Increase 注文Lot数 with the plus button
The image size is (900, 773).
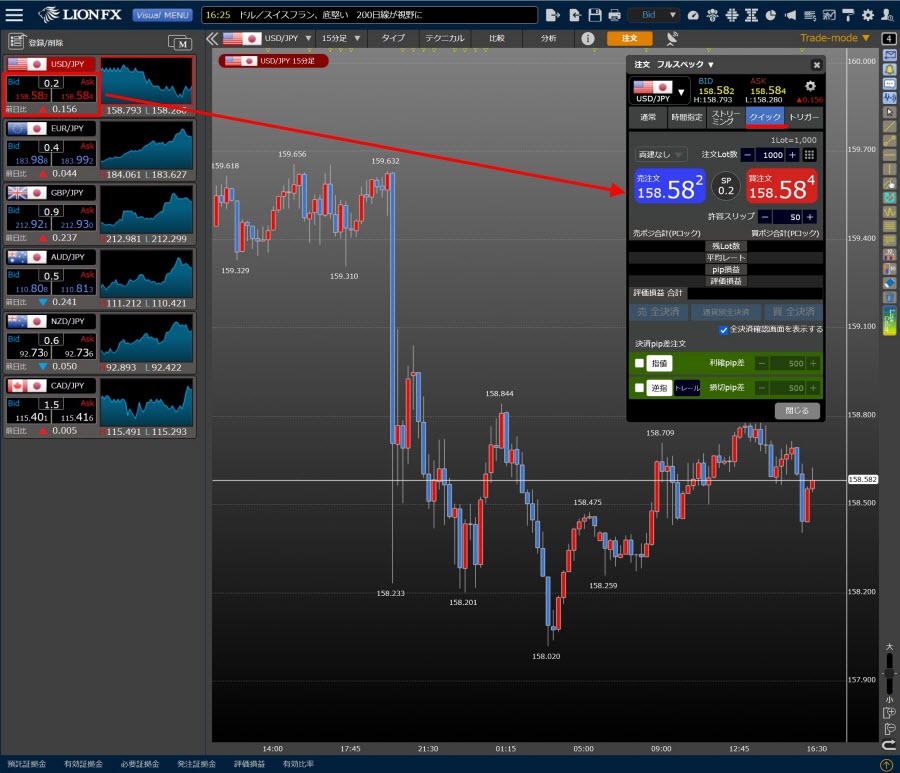point(793,155)
